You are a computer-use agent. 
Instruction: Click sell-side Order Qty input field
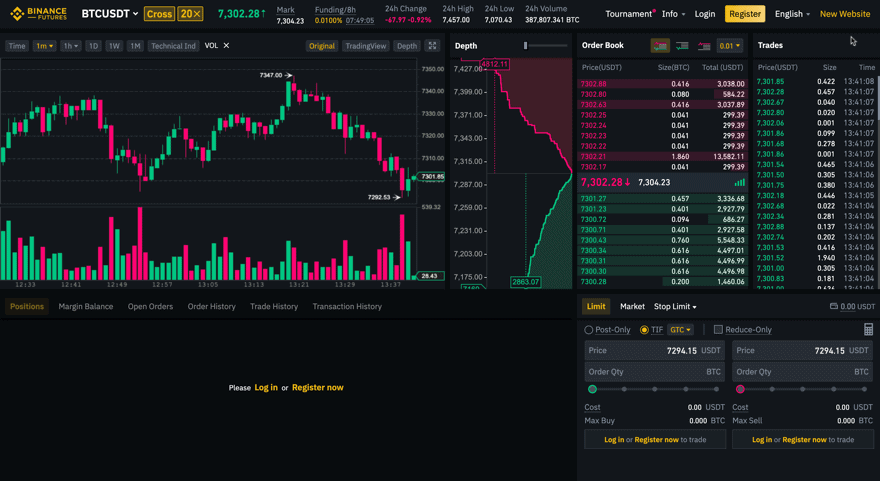[x=803, y=372]
